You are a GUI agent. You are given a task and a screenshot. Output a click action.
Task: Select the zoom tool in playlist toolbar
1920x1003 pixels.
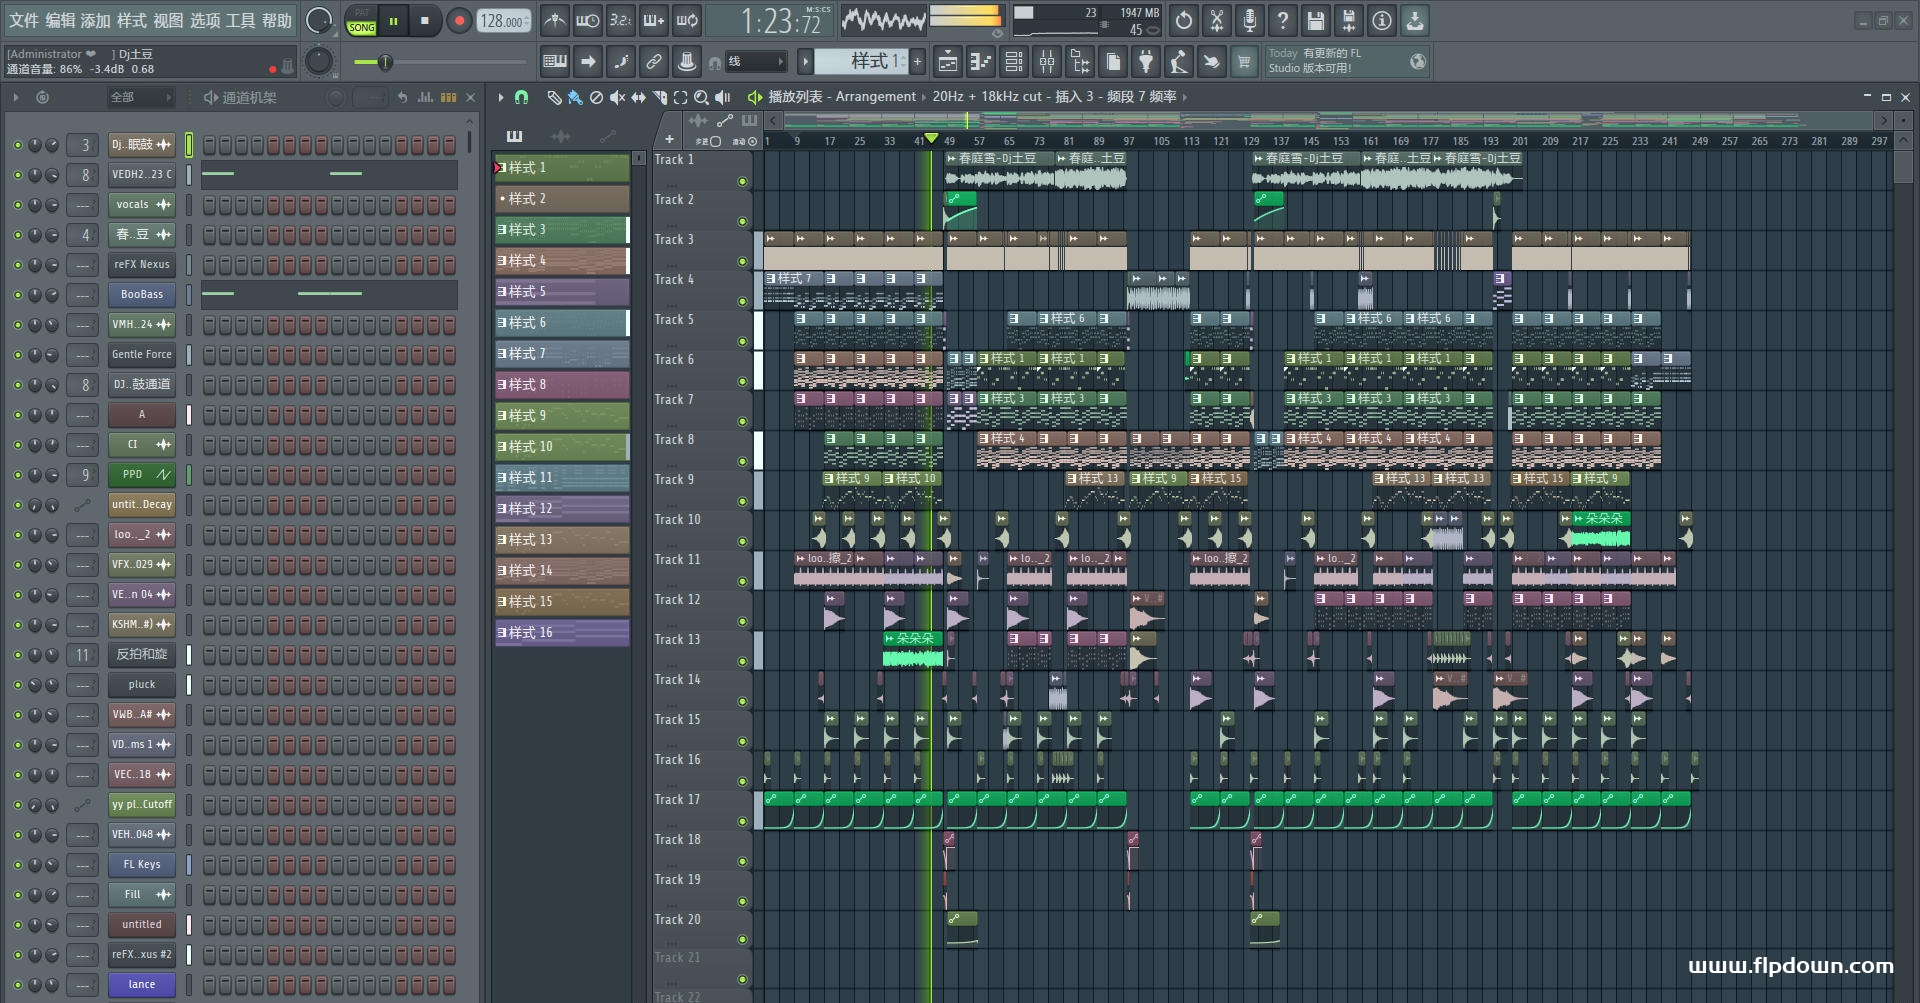point(701,97)
